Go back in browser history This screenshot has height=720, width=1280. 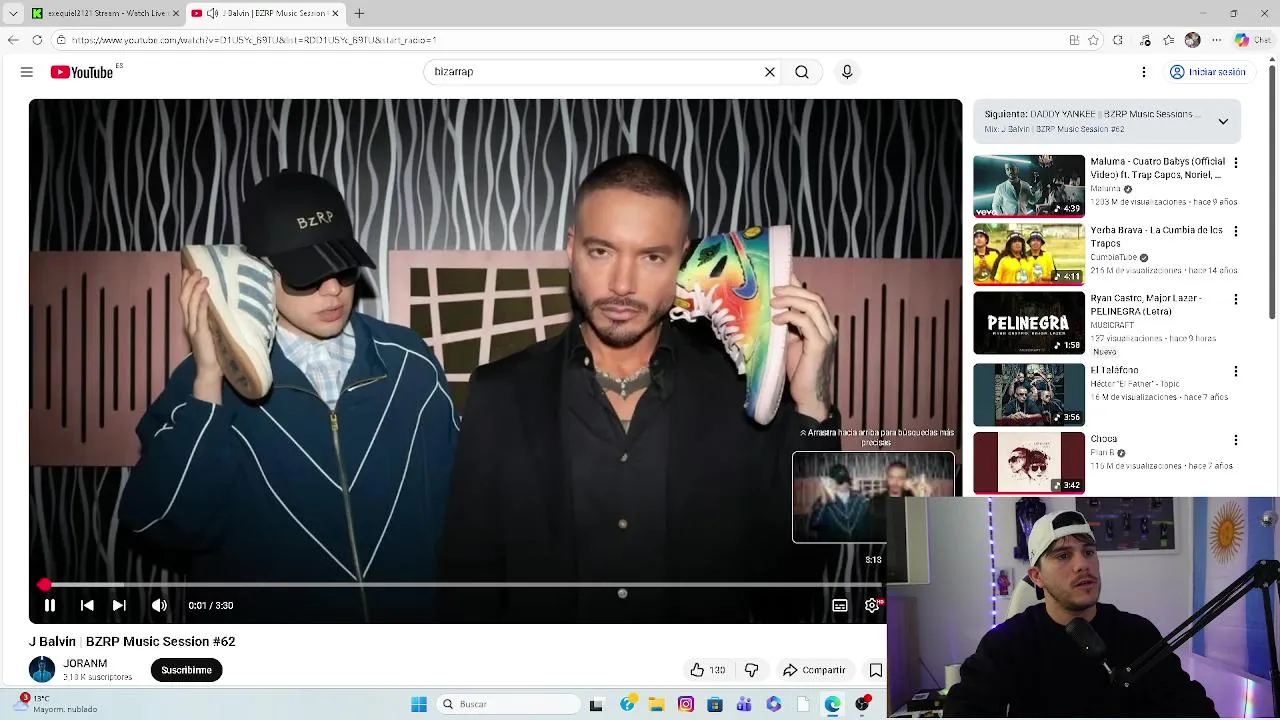click(13, 40)
